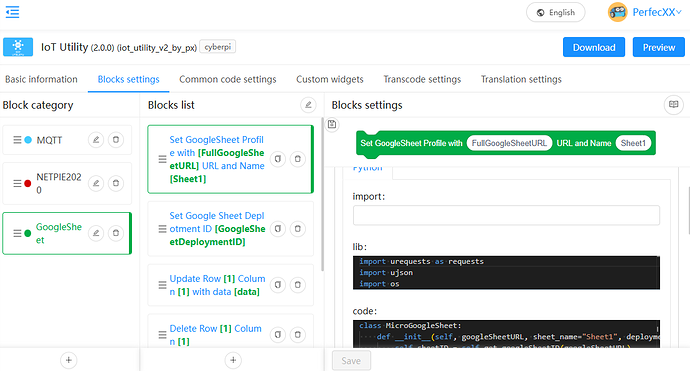Click the Blocks list vertical scrollbar

(323, 194)
